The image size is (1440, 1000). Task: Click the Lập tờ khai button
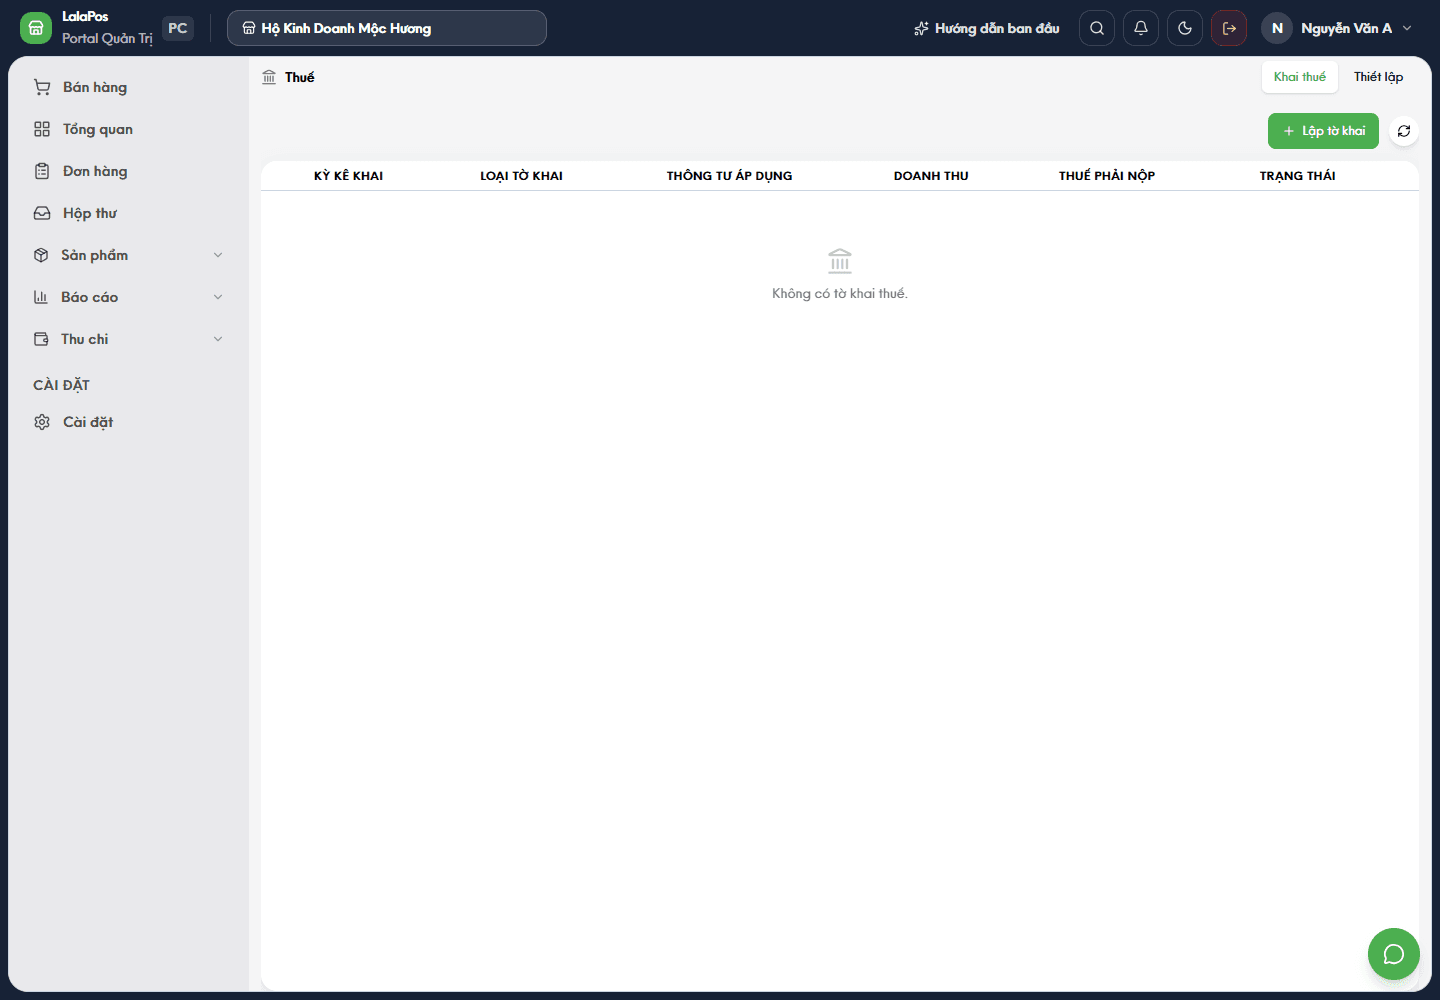(x=1323, y=131)
